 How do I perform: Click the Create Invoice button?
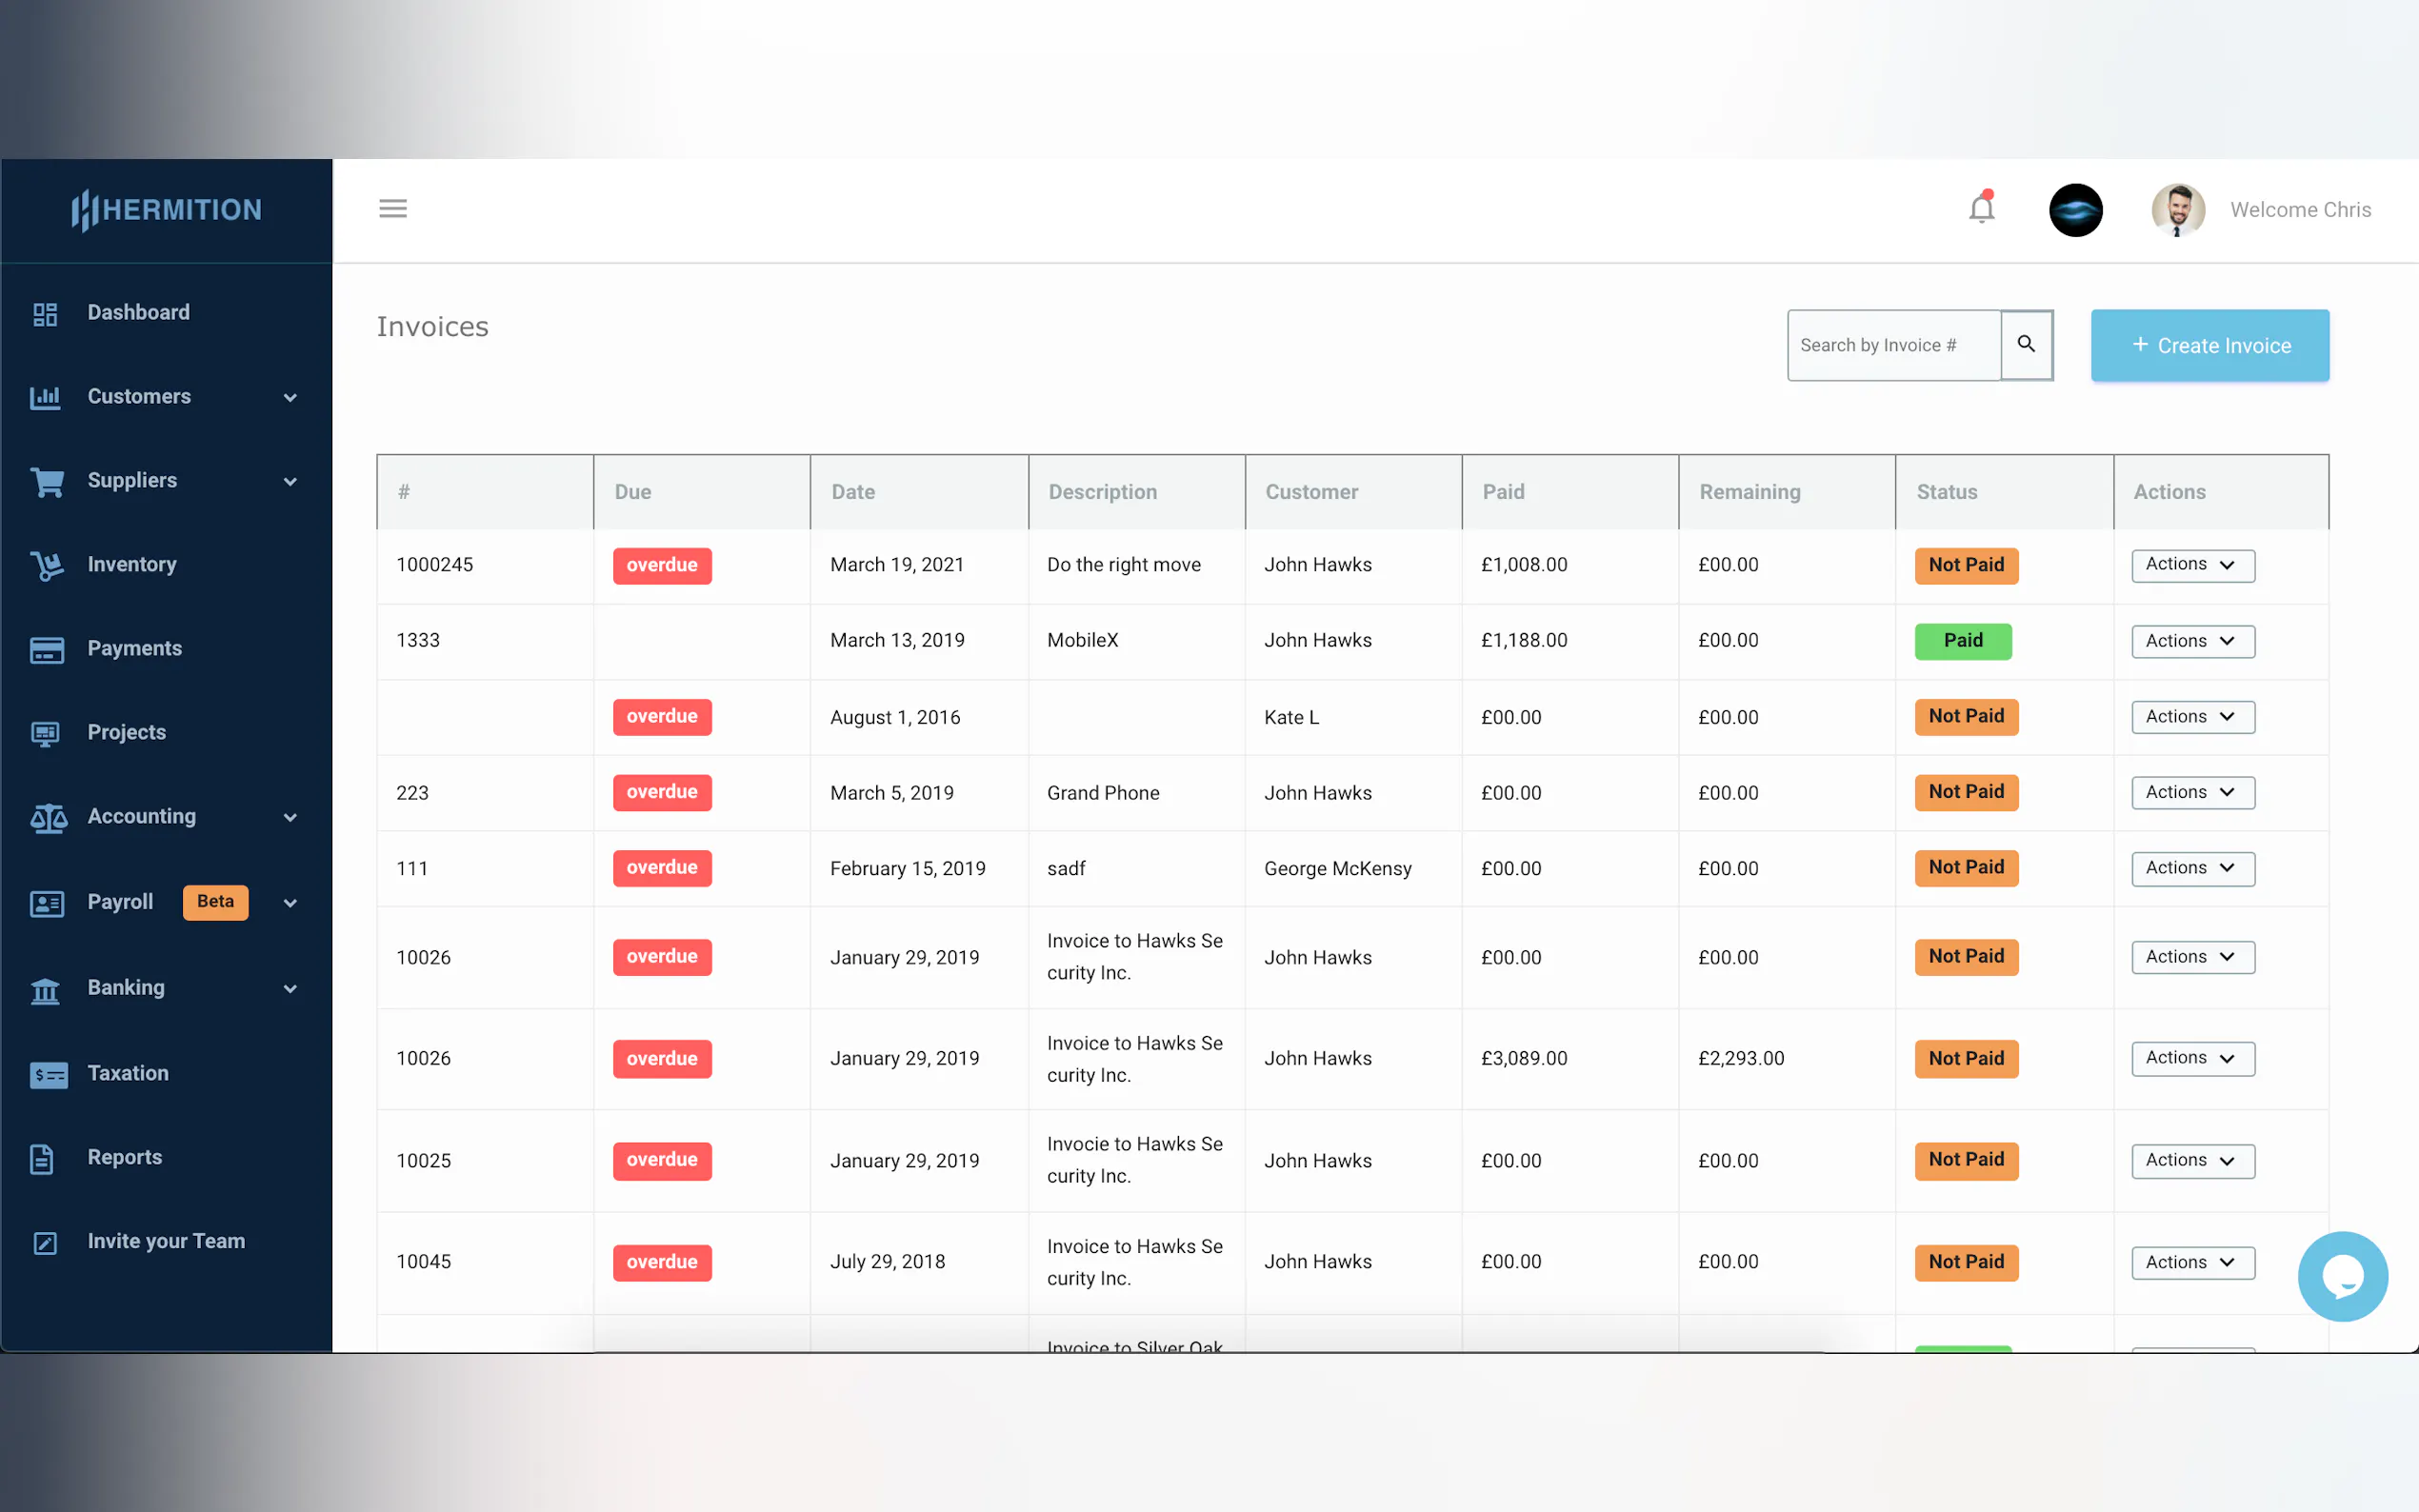[x=2209, y=345]
